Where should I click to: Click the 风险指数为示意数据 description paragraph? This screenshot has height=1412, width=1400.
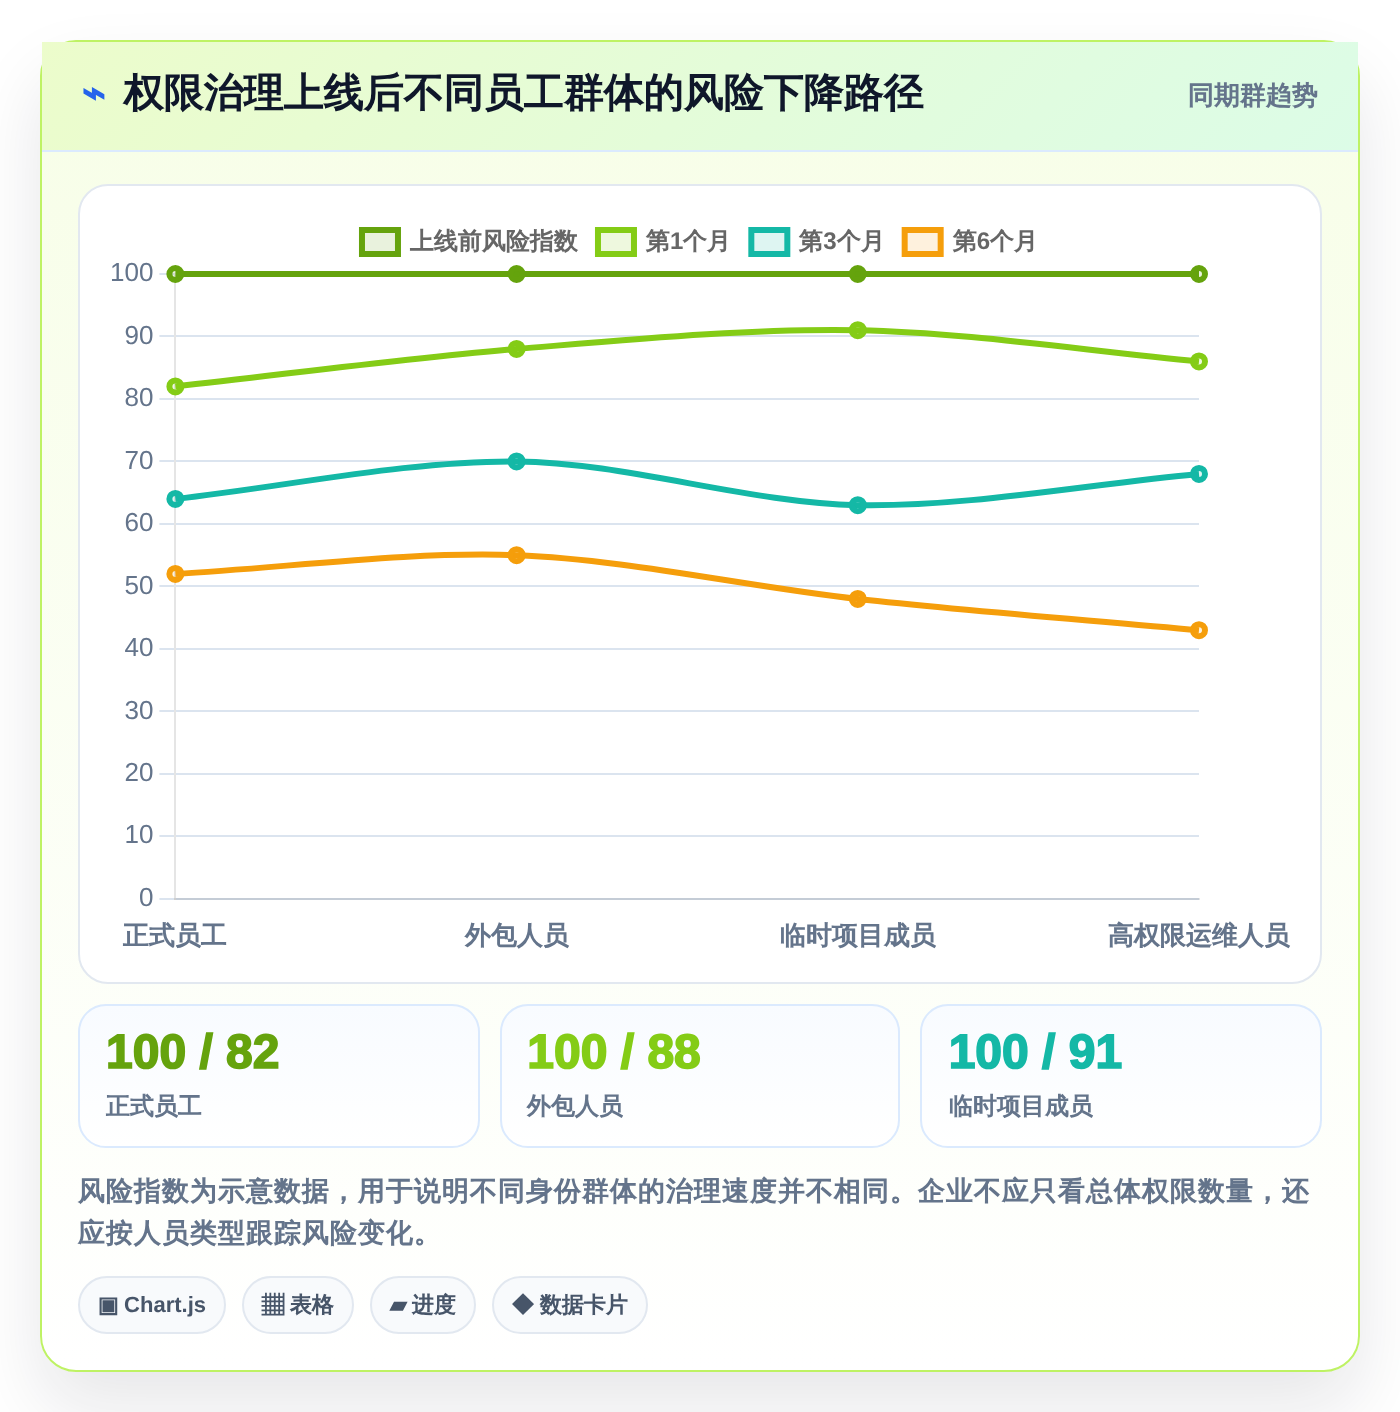pos(694,1212)
